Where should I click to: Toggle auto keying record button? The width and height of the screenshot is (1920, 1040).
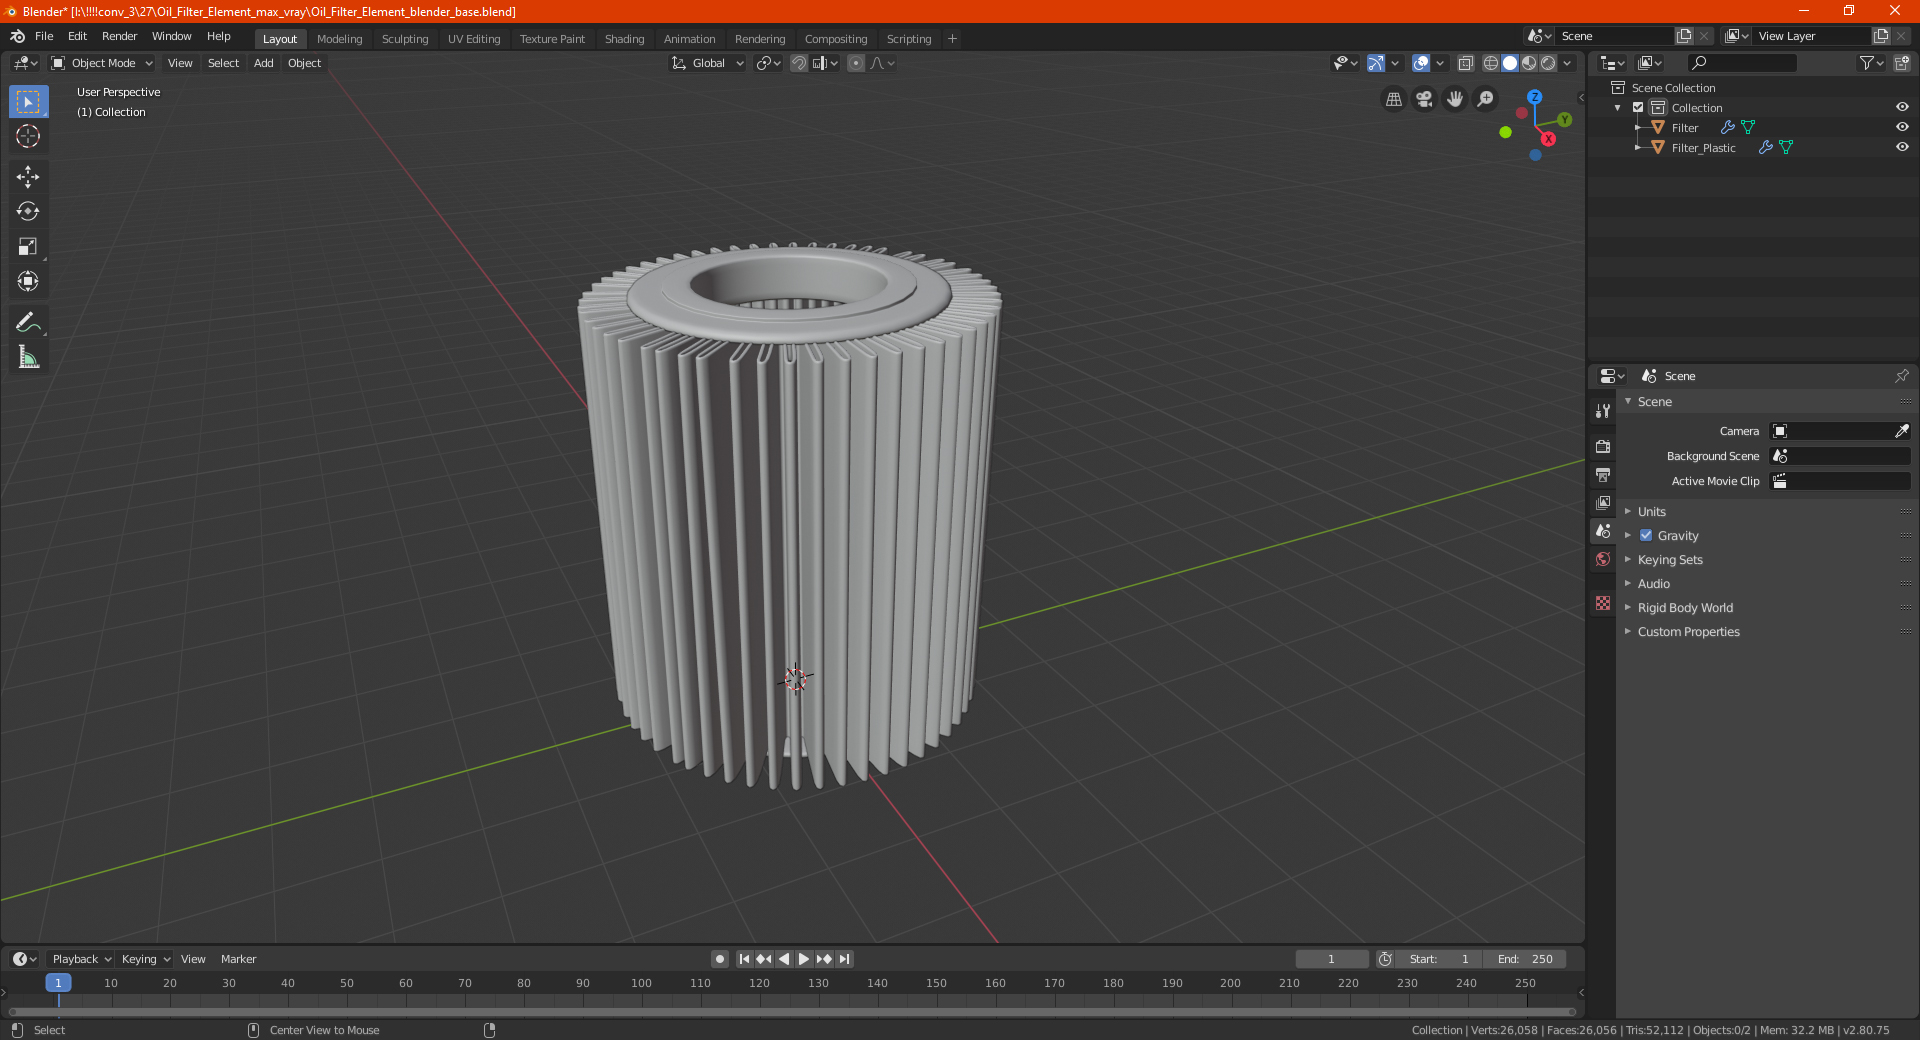(x=719, y=959)
